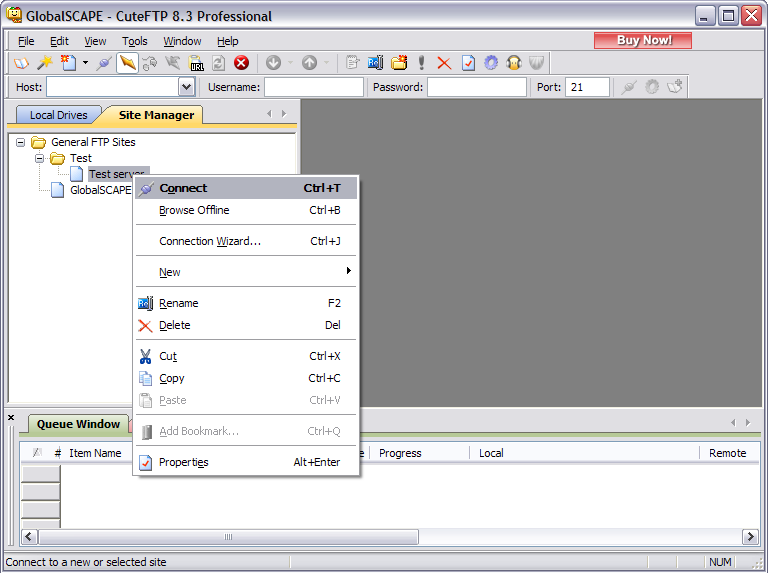Screen dimensions: 768x573
Task: Open the Tools menu
Action: click(x=135, y=41)
